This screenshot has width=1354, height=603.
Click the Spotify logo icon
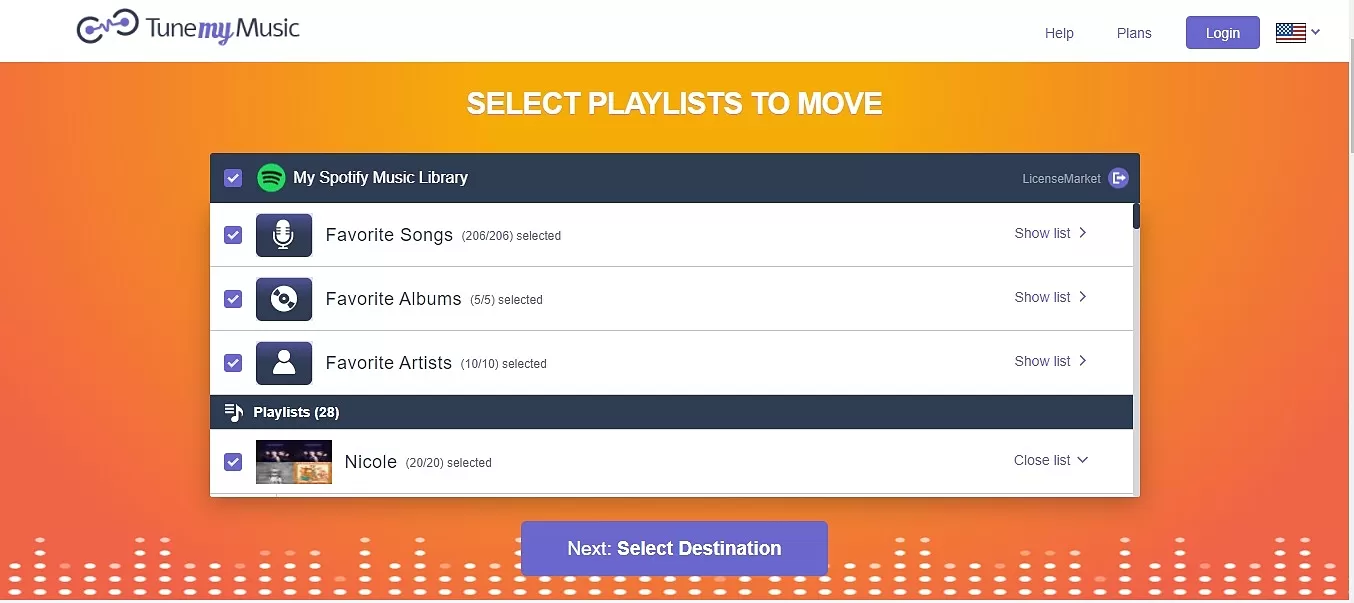coord(271,178)
